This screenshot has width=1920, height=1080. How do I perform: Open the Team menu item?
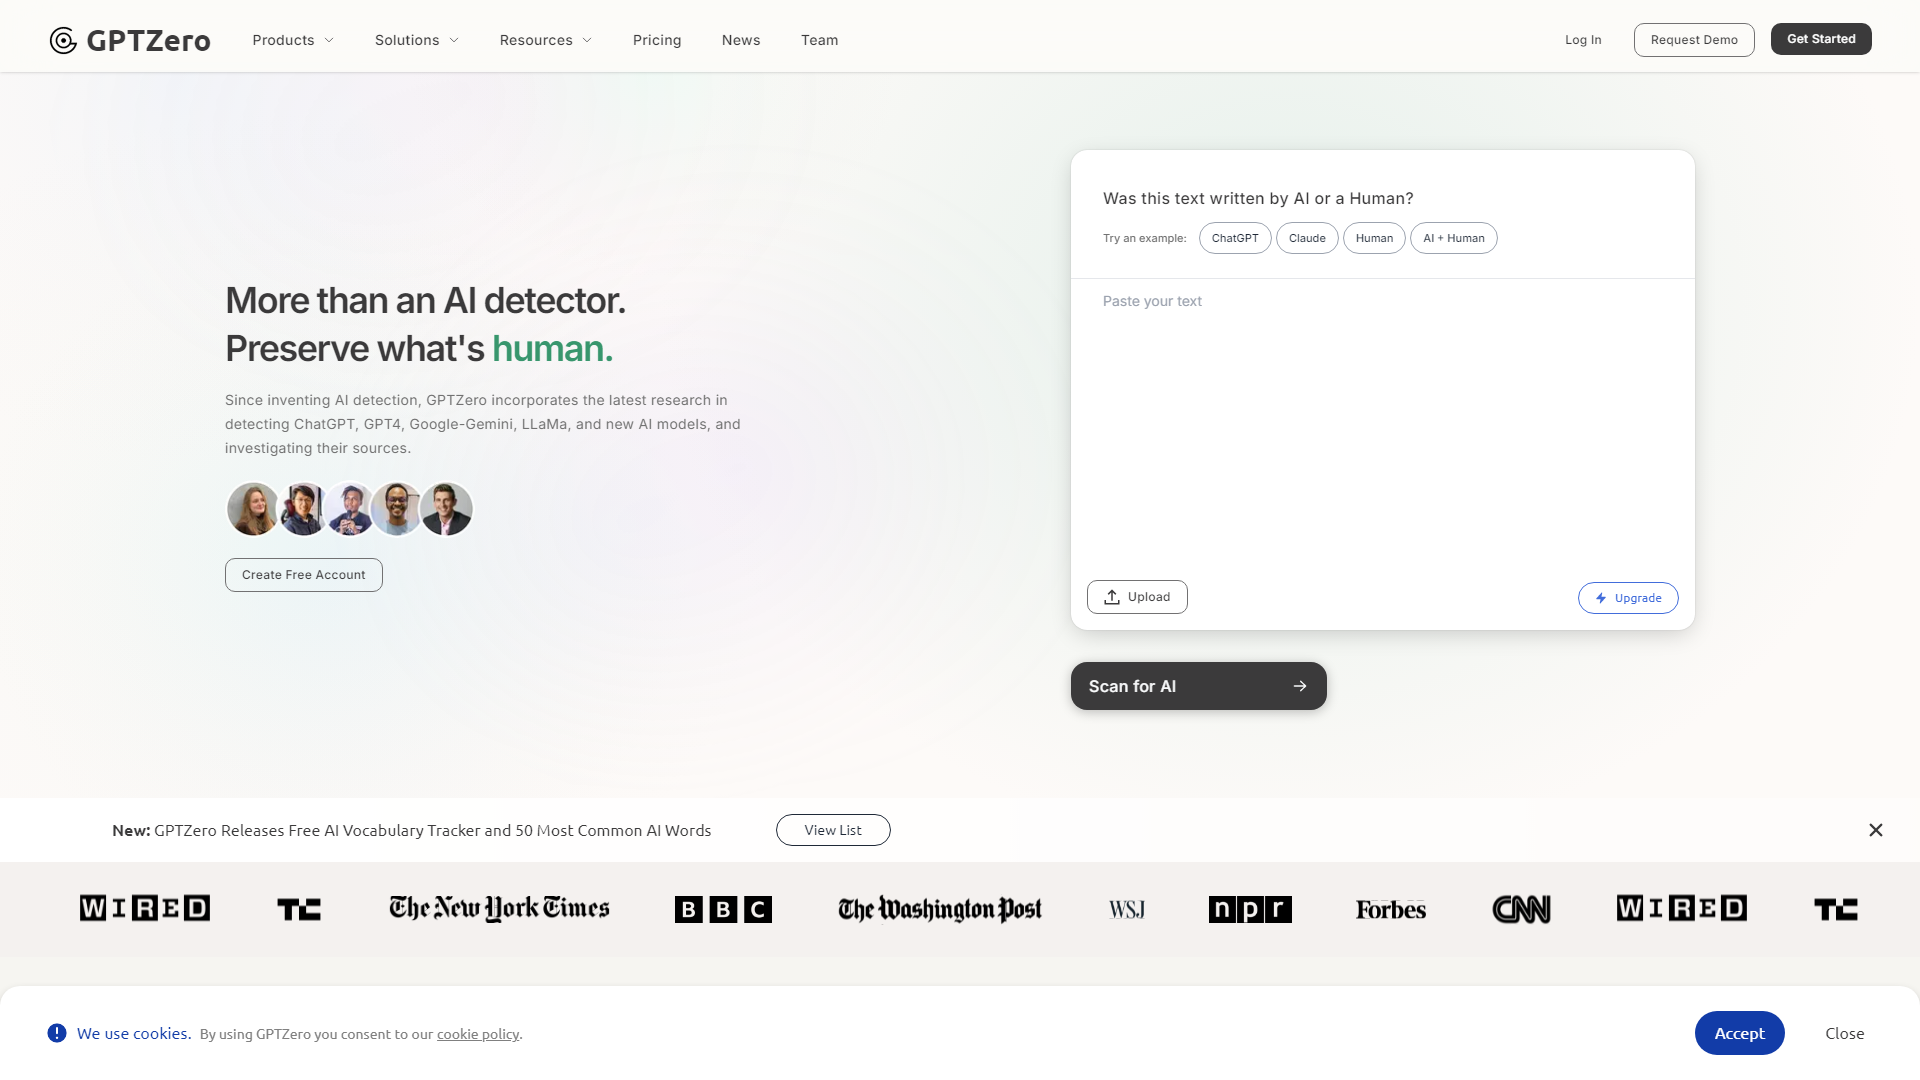(x=819, y=40)
